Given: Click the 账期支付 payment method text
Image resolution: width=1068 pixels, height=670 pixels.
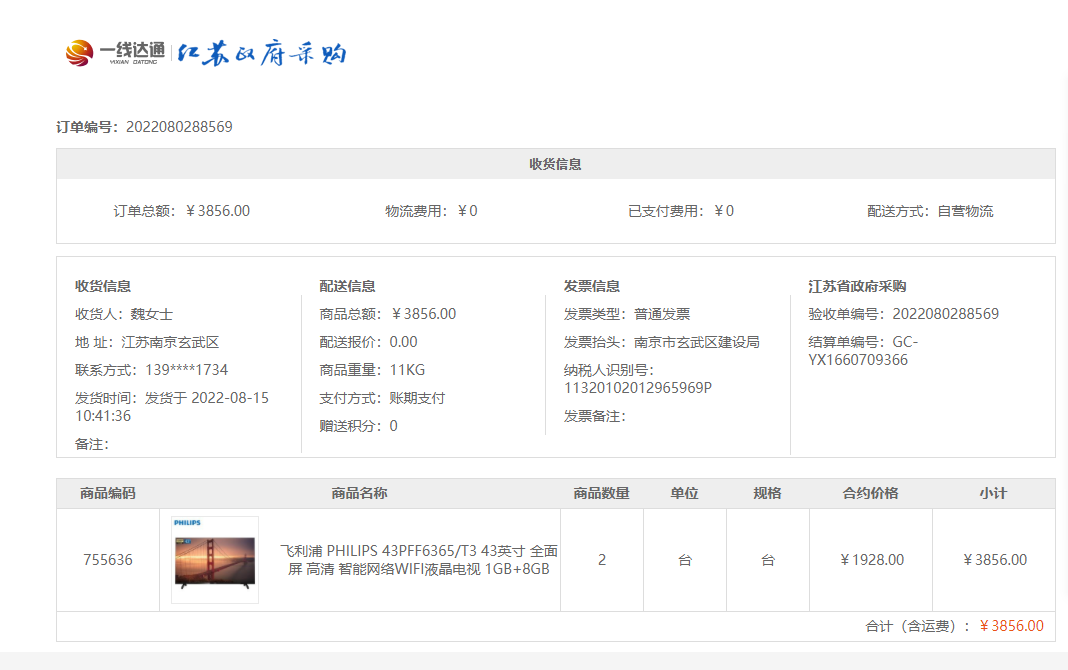Looking at the screenshot, I should [x=417, y=398].
